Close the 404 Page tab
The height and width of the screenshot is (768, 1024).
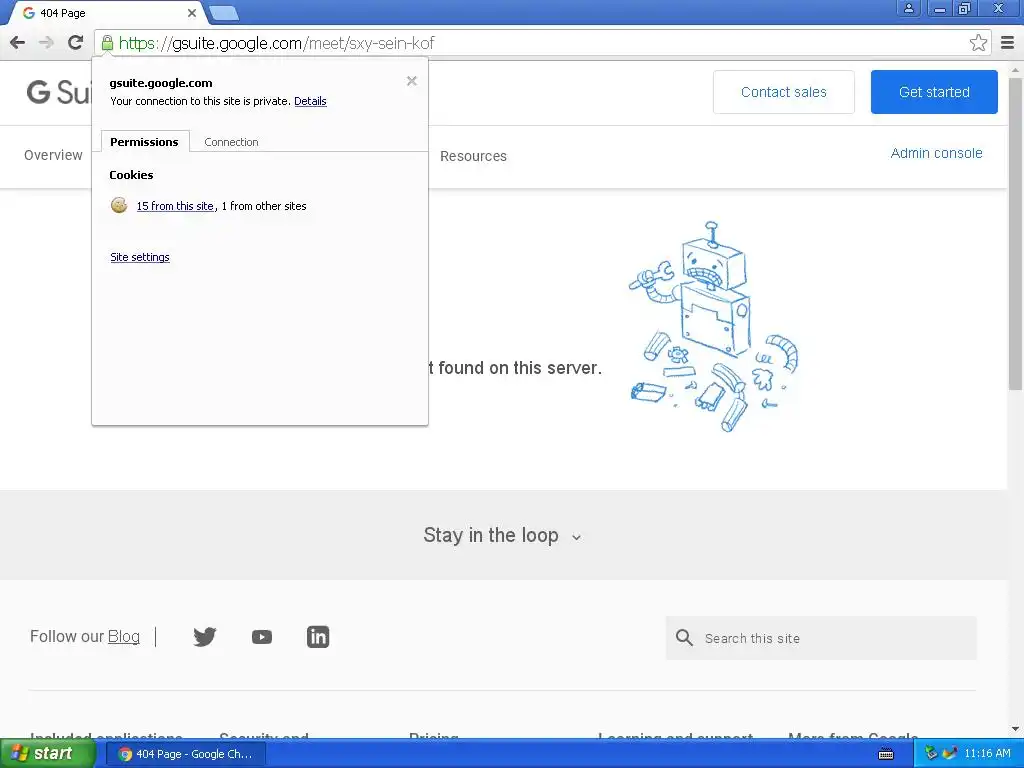point(191,13)
